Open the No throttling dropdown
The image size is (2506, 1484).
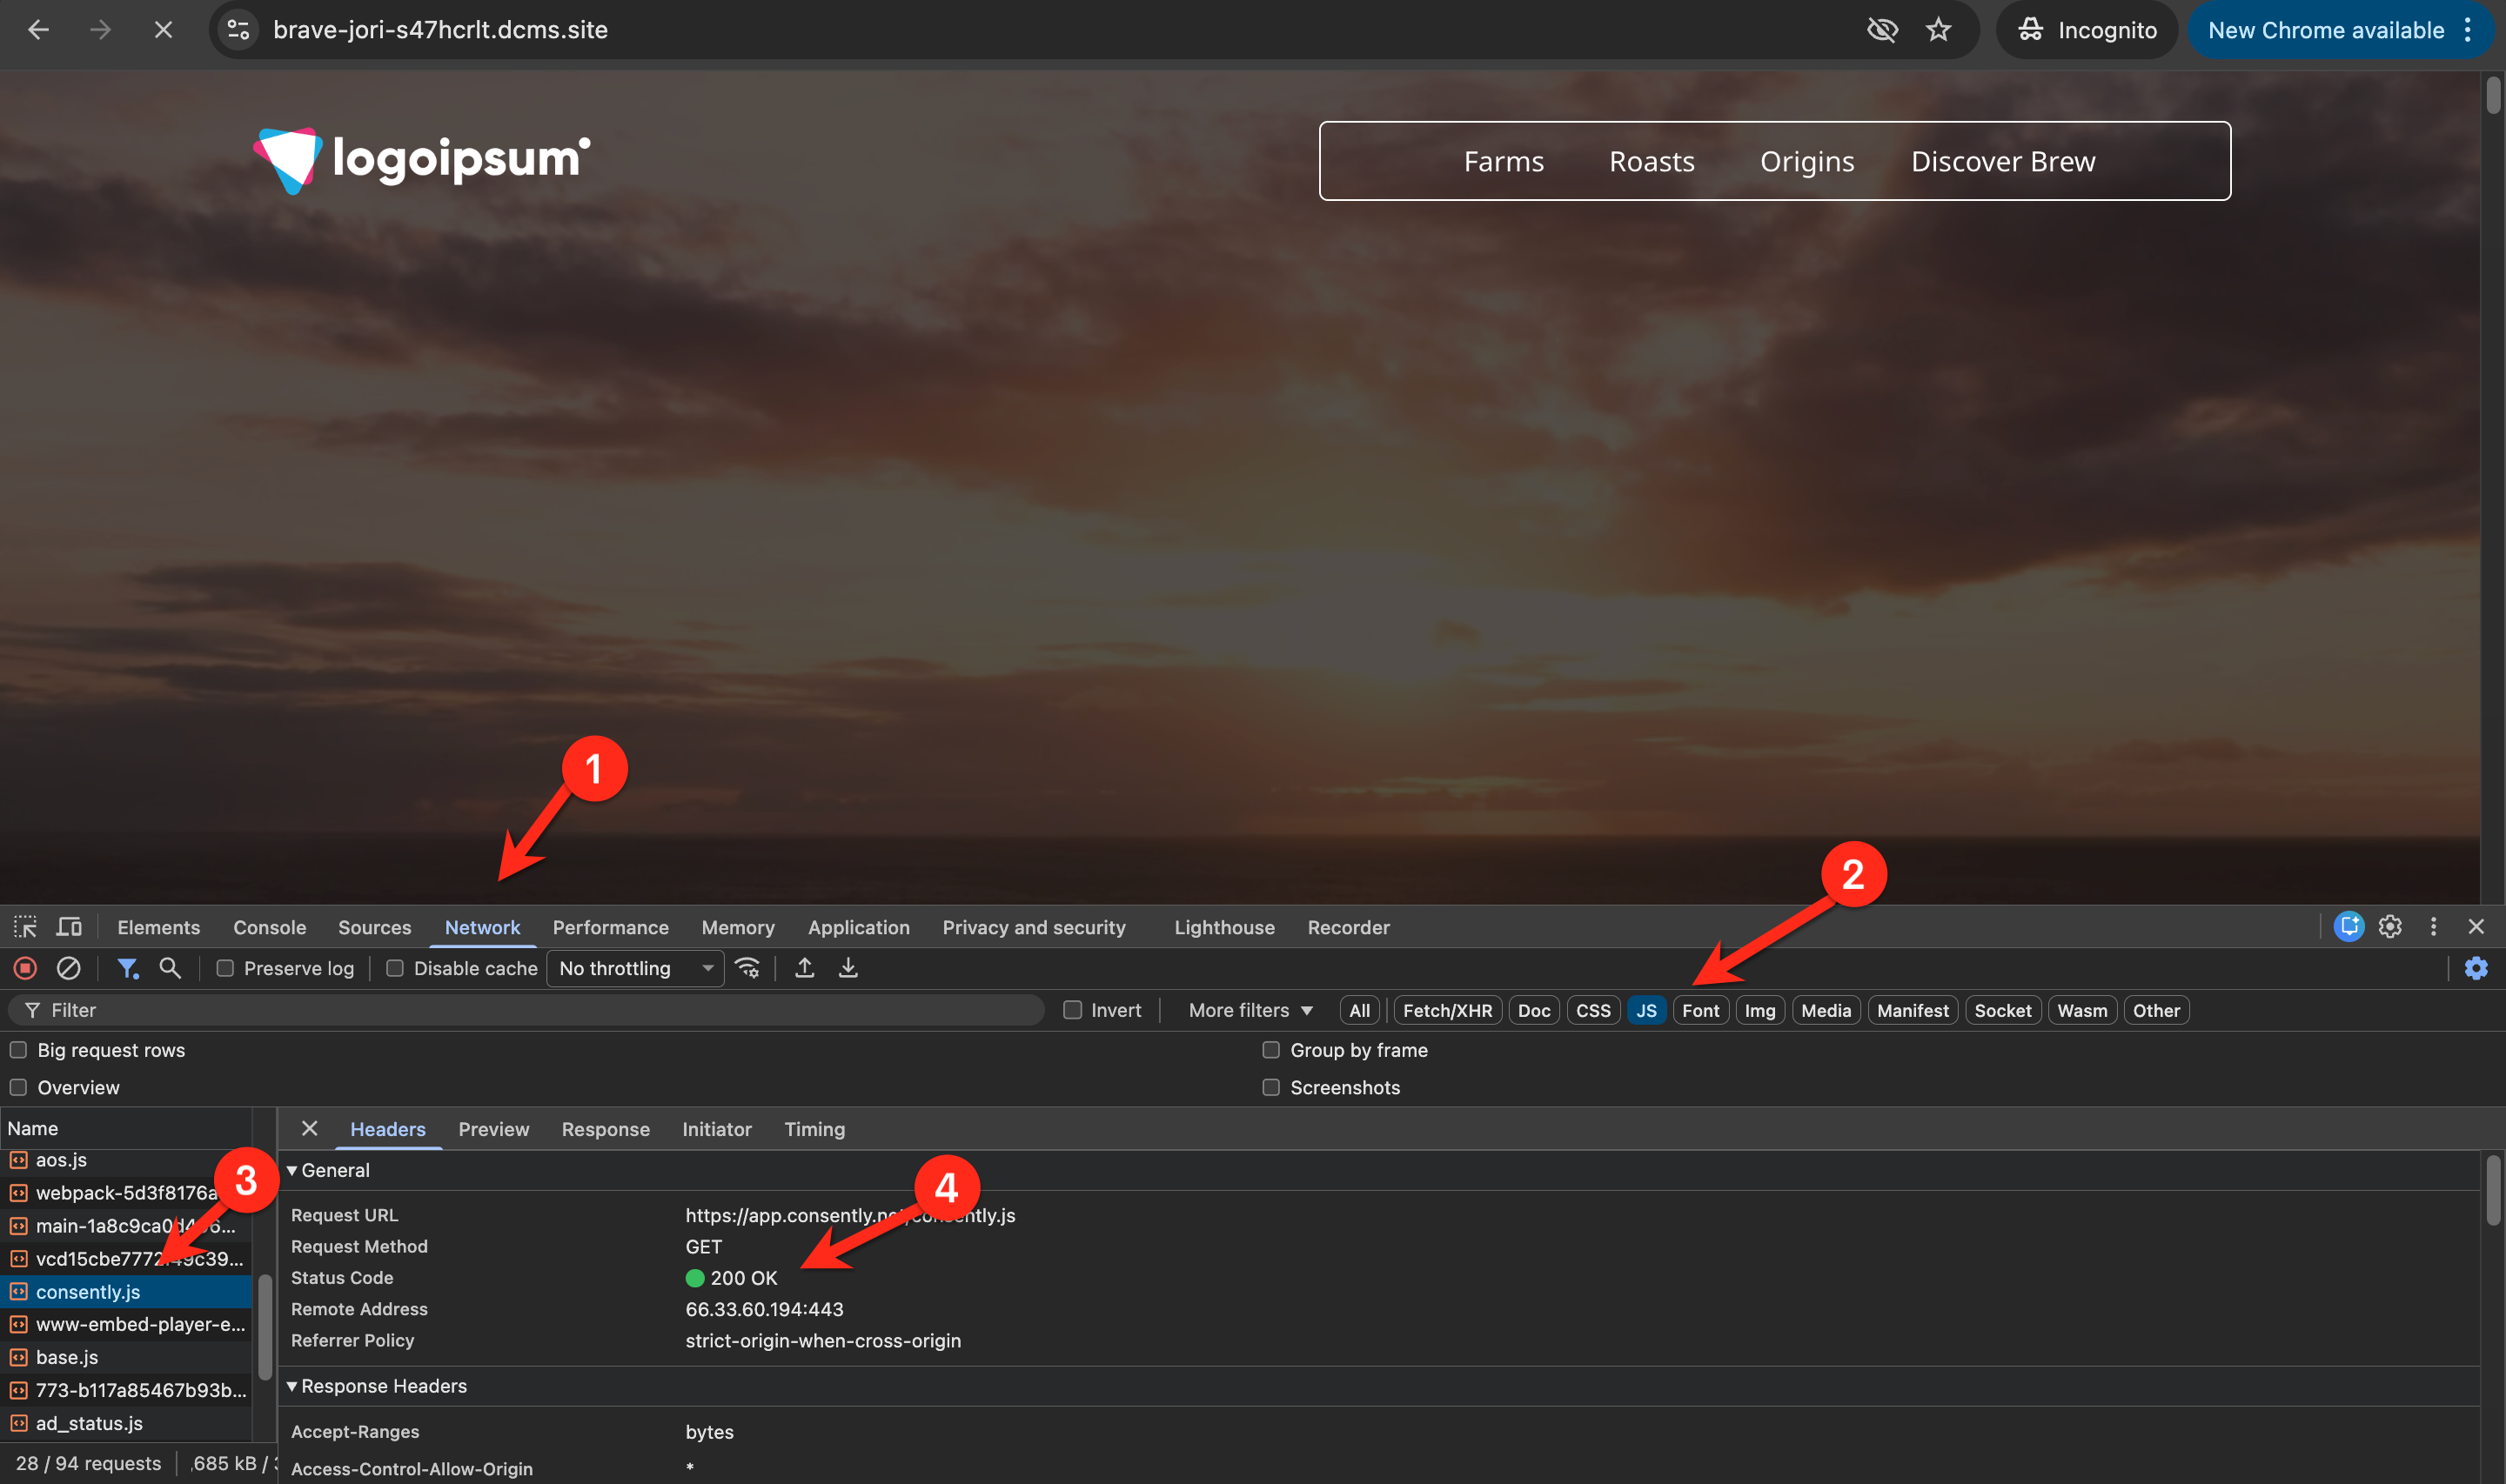[x=635, y=968]
